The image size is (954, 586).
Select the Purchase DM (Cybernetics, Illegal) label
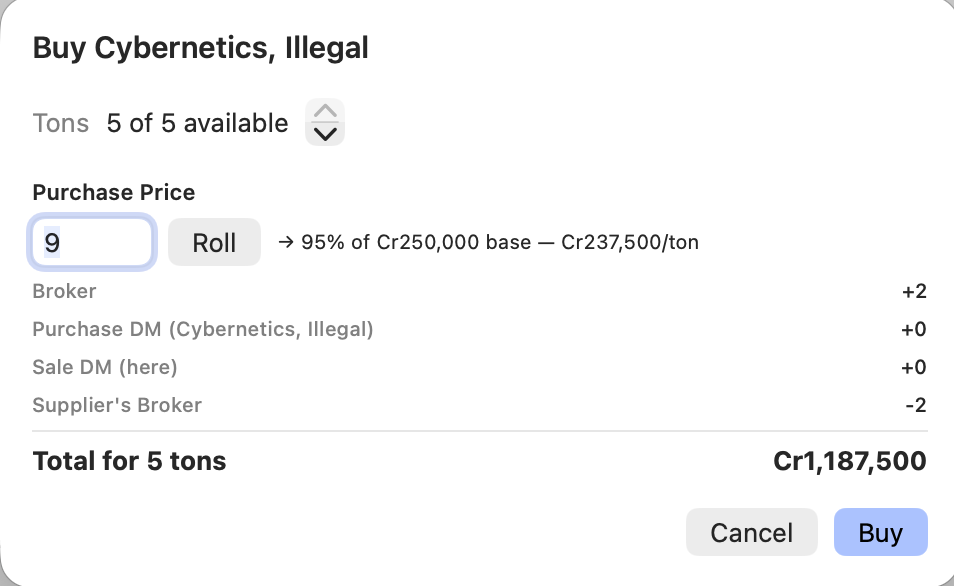(x=203, y=329)
